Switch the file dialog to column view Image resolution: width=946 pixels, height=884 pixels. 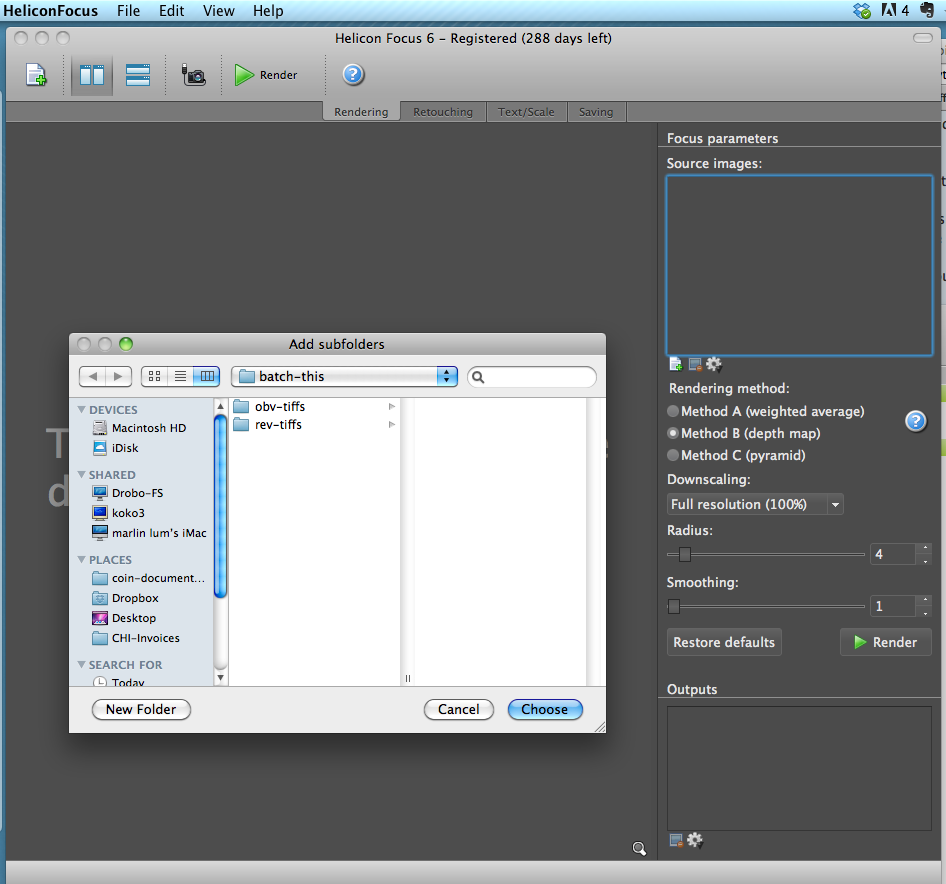tap(207, 377)
